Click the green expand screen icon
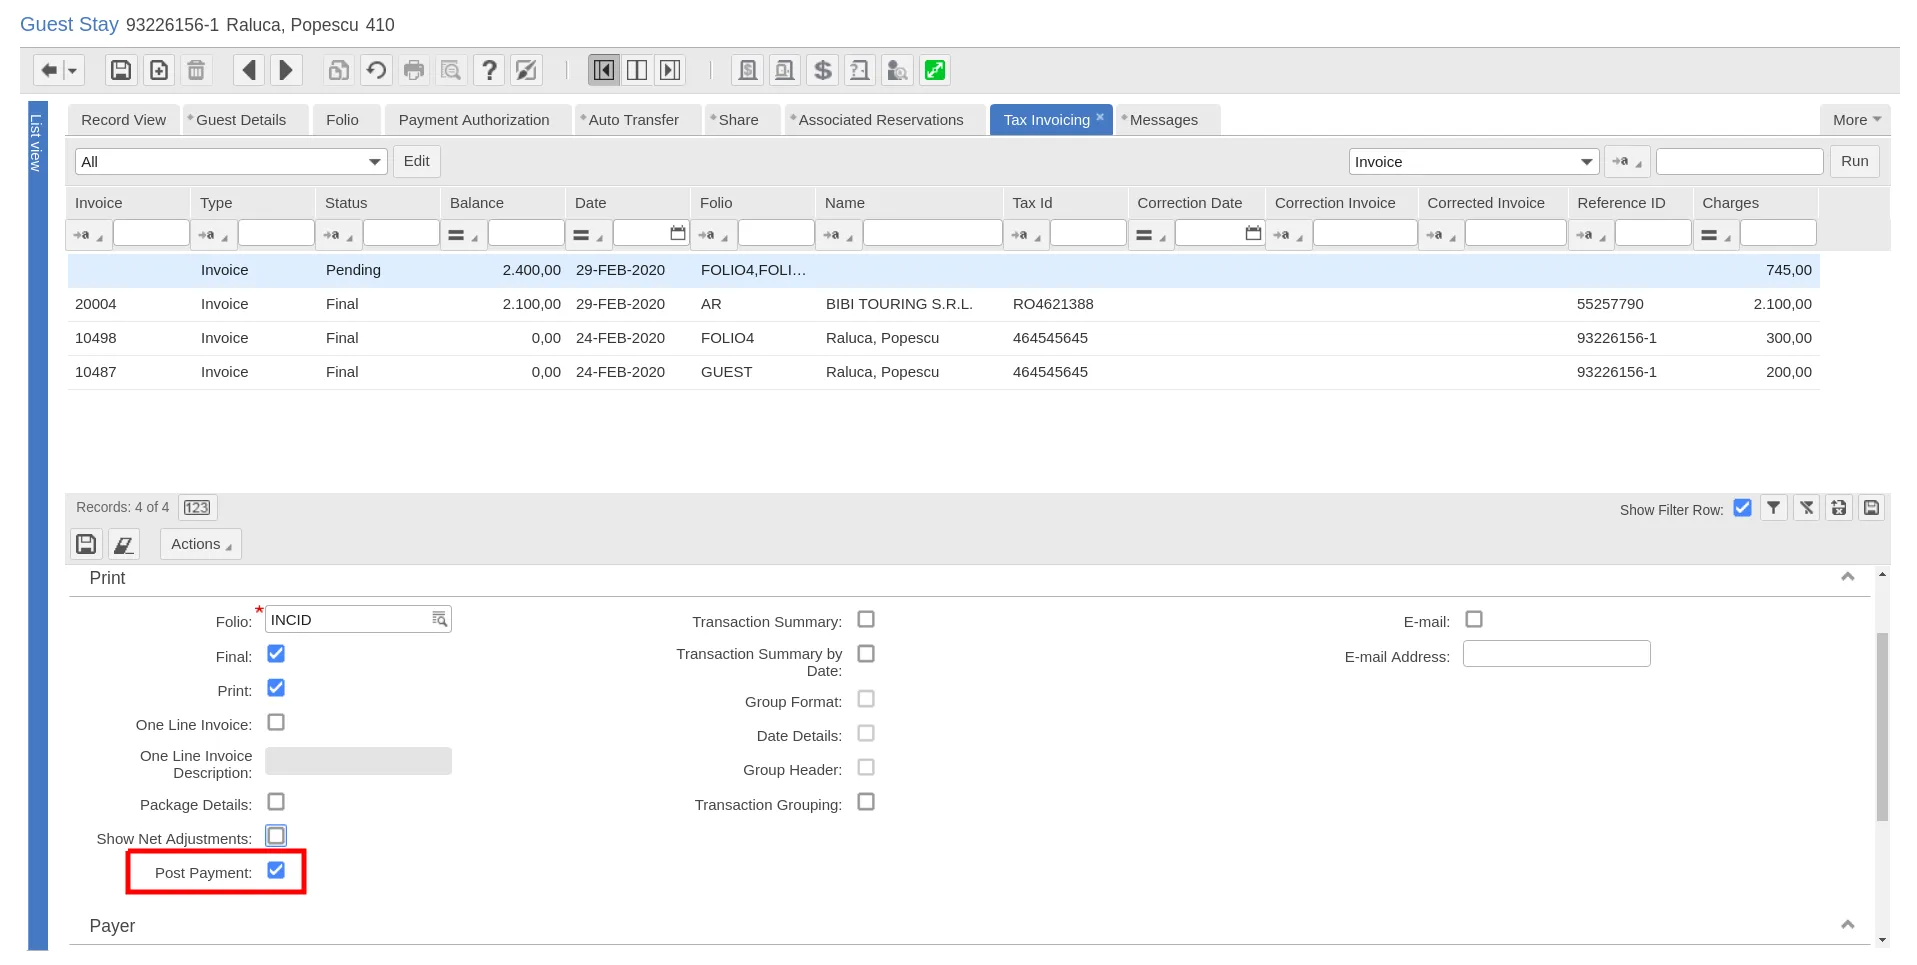 [935, 70]
